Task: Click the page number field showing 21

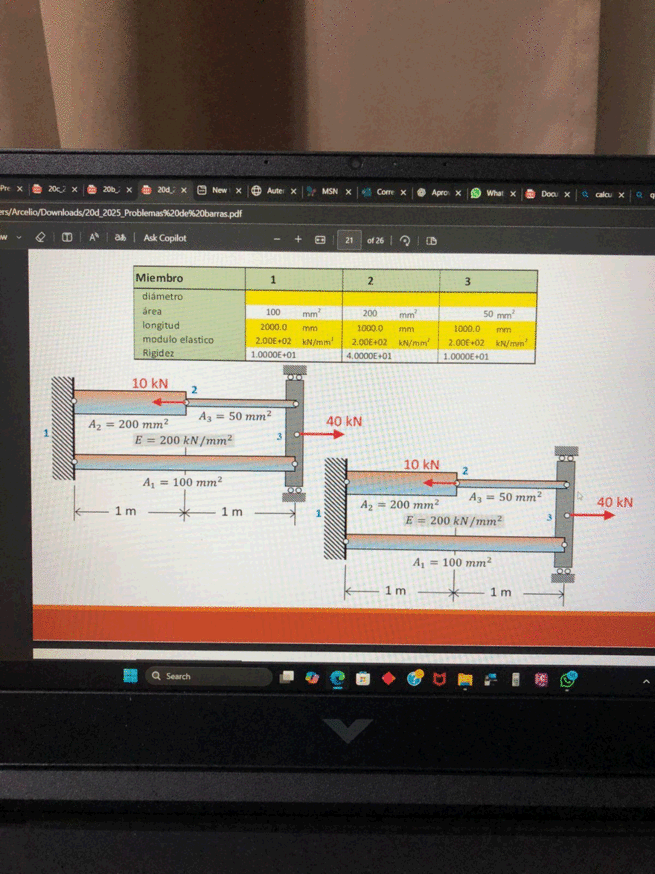Action: (349, 240)
